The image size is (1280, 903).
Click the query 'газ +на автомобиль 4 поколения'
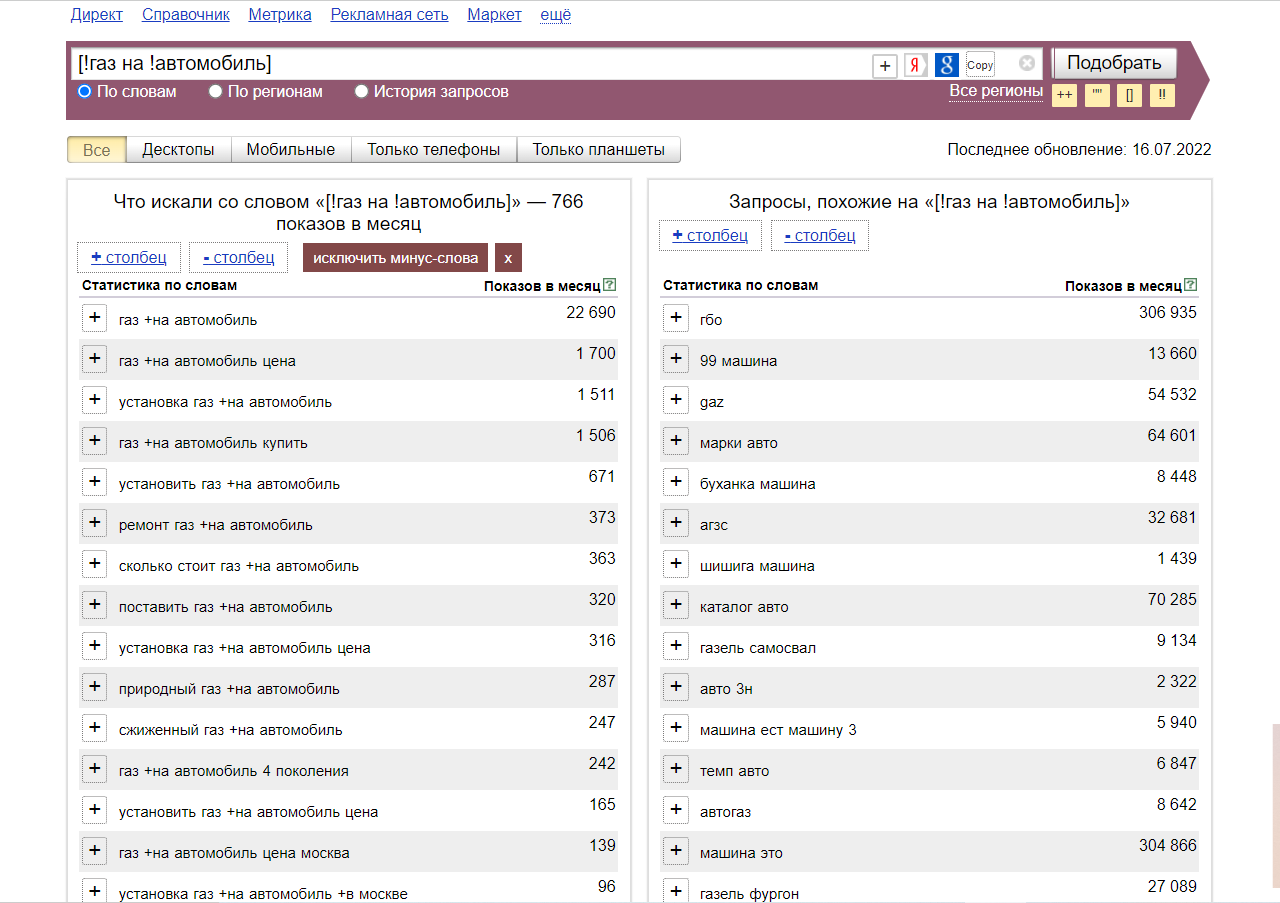(234, 771)
